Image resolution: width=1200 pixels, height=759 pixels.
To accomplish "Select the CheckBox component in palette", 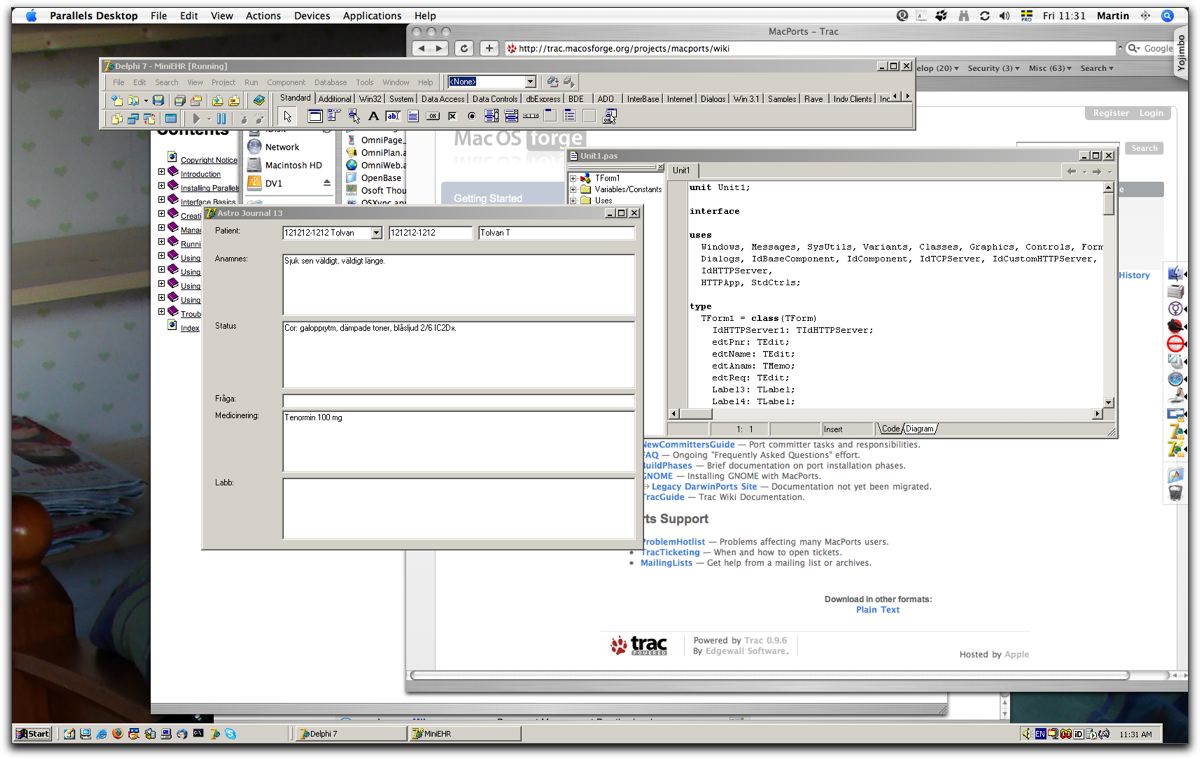I will coord(452,117).
